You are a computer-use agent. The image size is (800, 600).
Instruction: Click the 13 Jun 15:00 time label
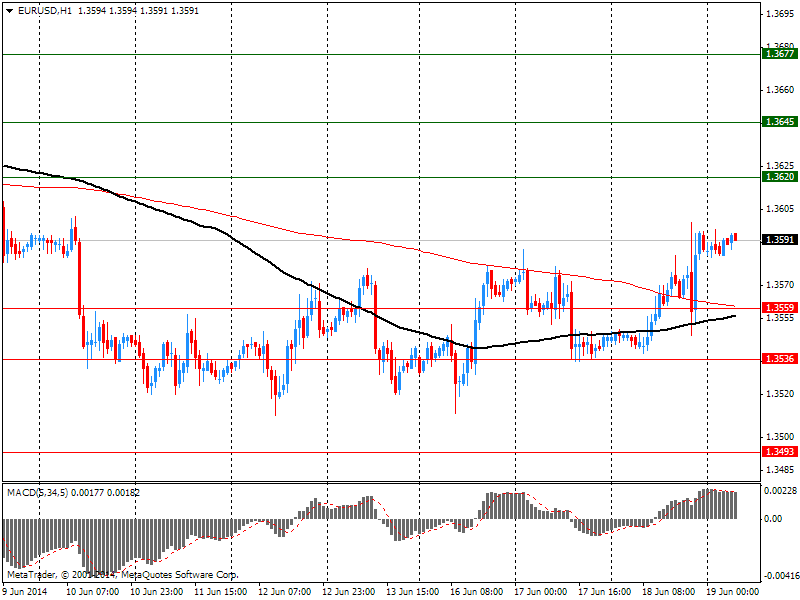tap(413, 592)
